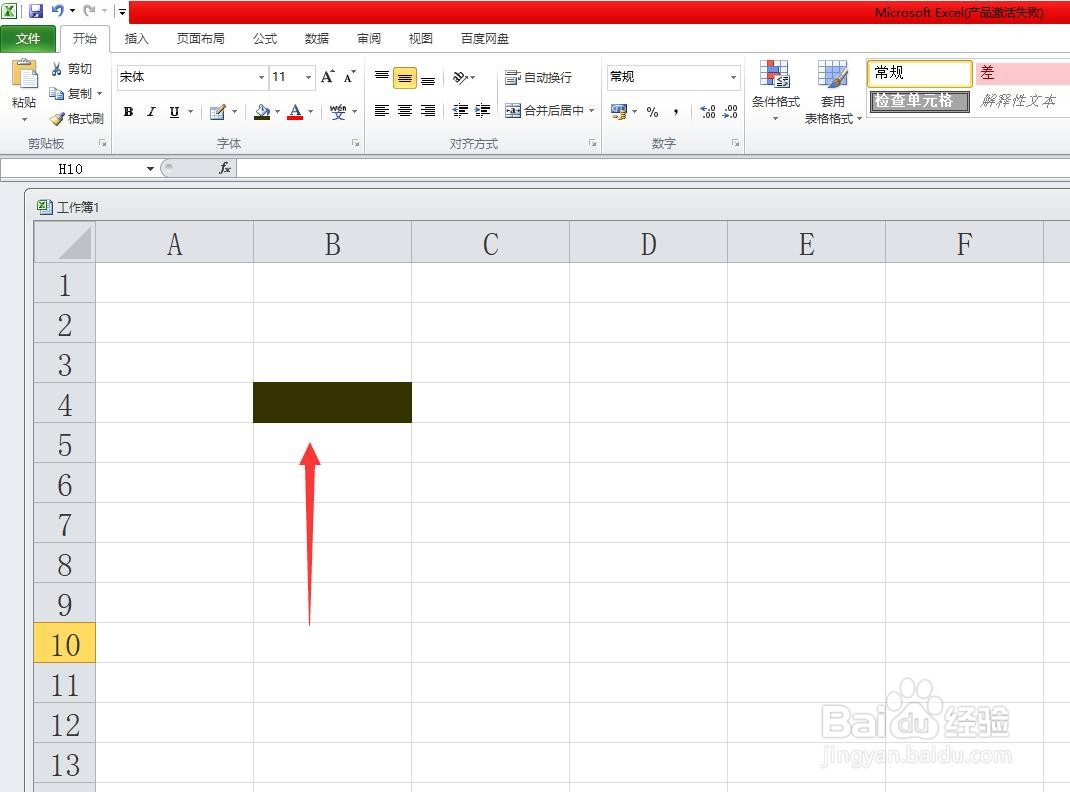This screenshot has width=1070, height=792.
Task: Select the 常规 Normal cell style
Action: tap(919, 73)
